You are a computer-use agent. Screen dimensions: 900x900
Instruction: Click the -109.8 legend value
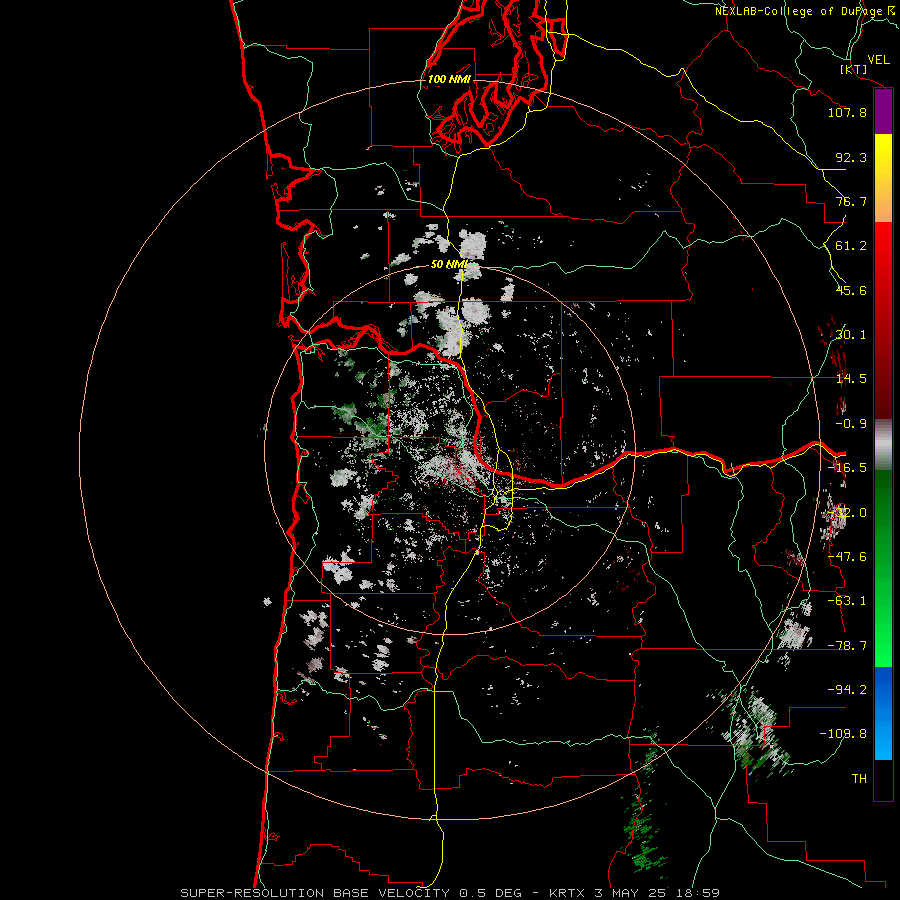click(843, 734)
